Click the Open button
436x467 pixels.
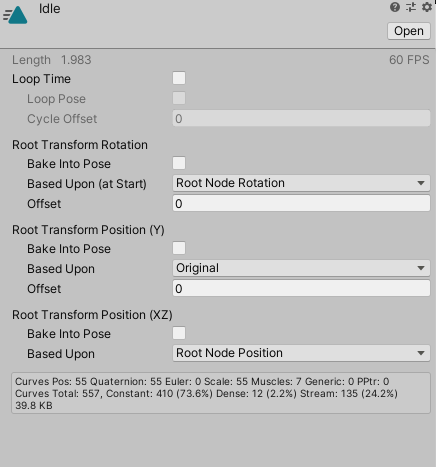[409, 31]
